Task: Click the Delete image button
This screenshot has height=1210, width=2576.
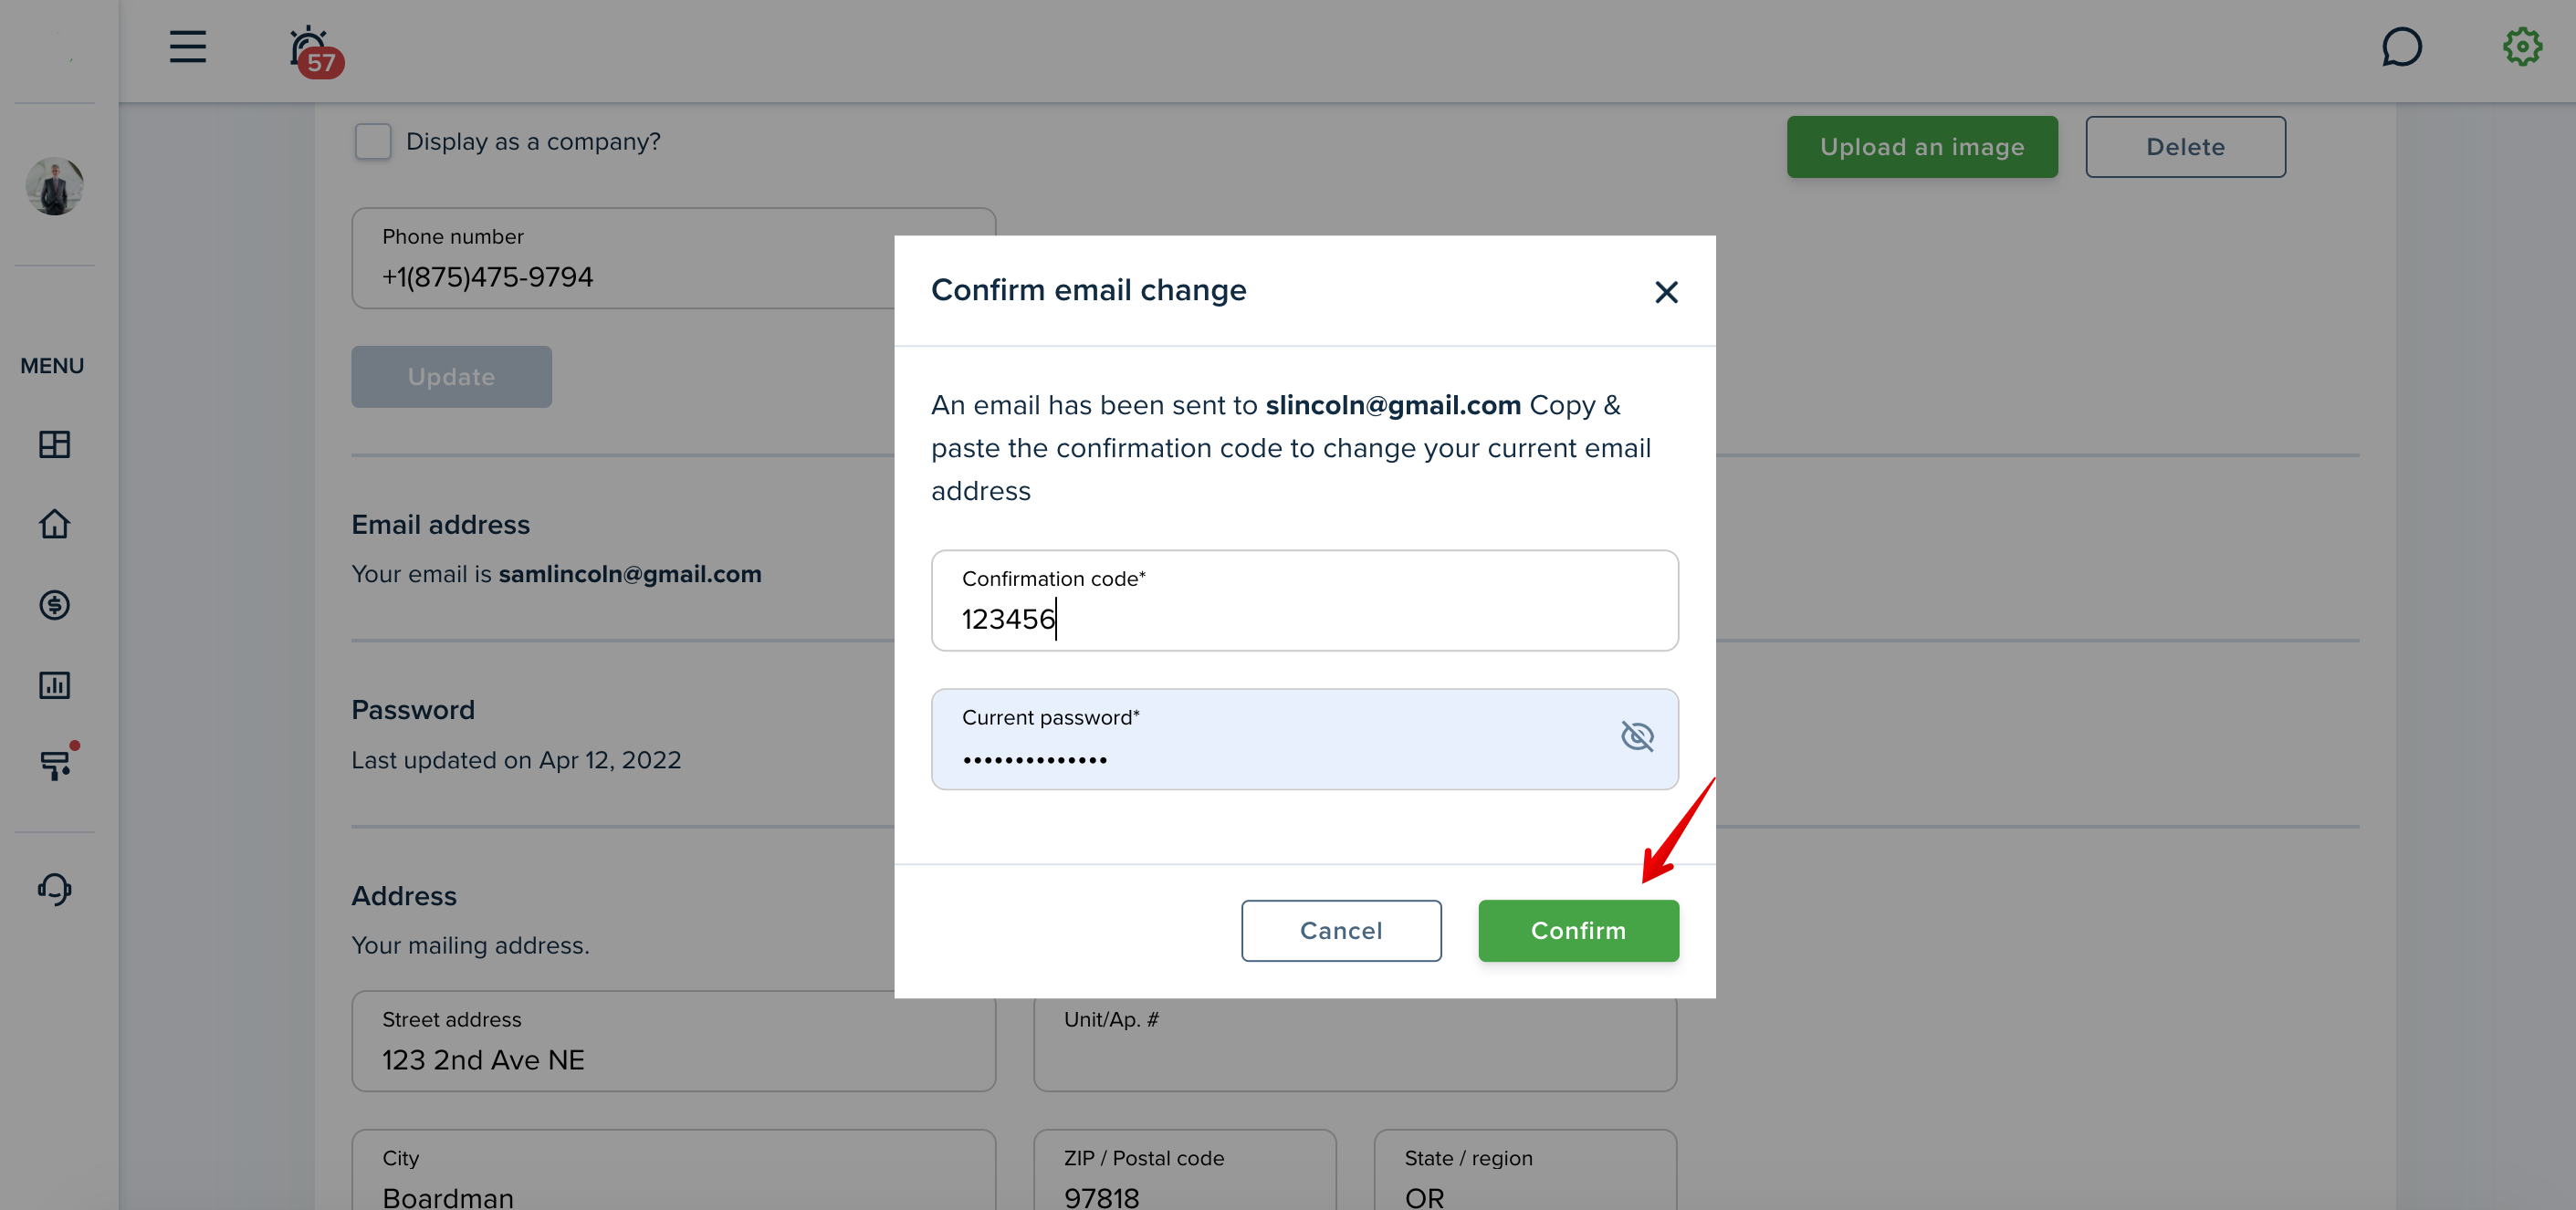Action: [x=2184, y=147]
